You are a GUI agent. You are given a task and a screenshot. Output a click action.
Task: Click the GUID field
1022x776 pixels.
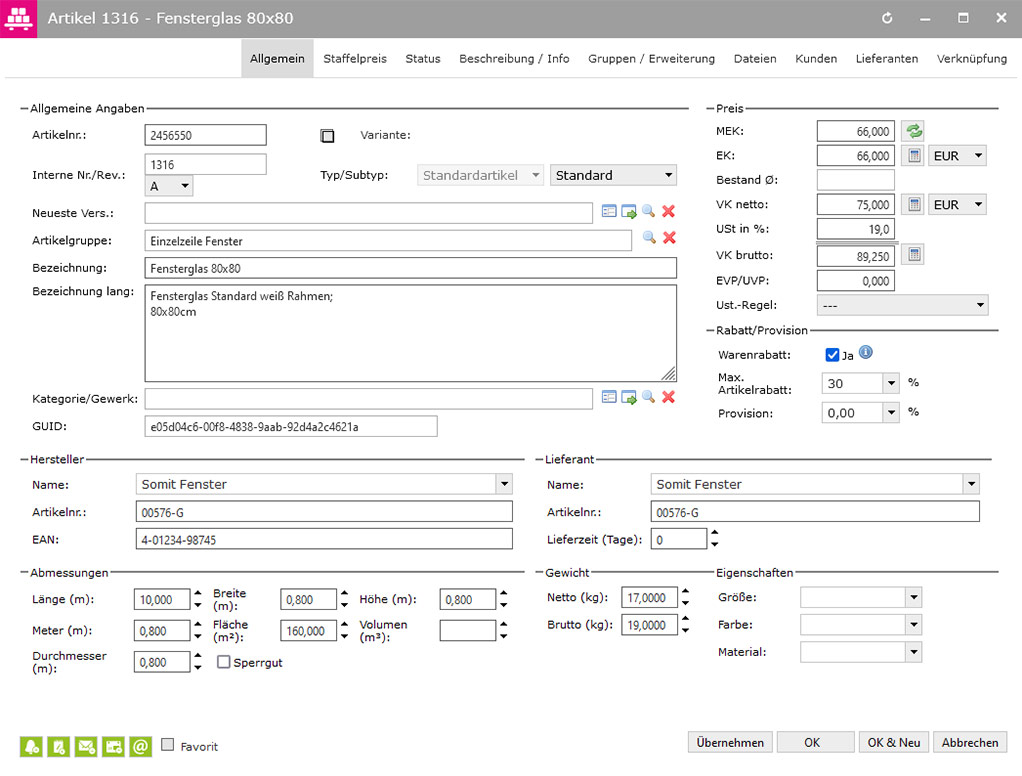pos(291,427)
